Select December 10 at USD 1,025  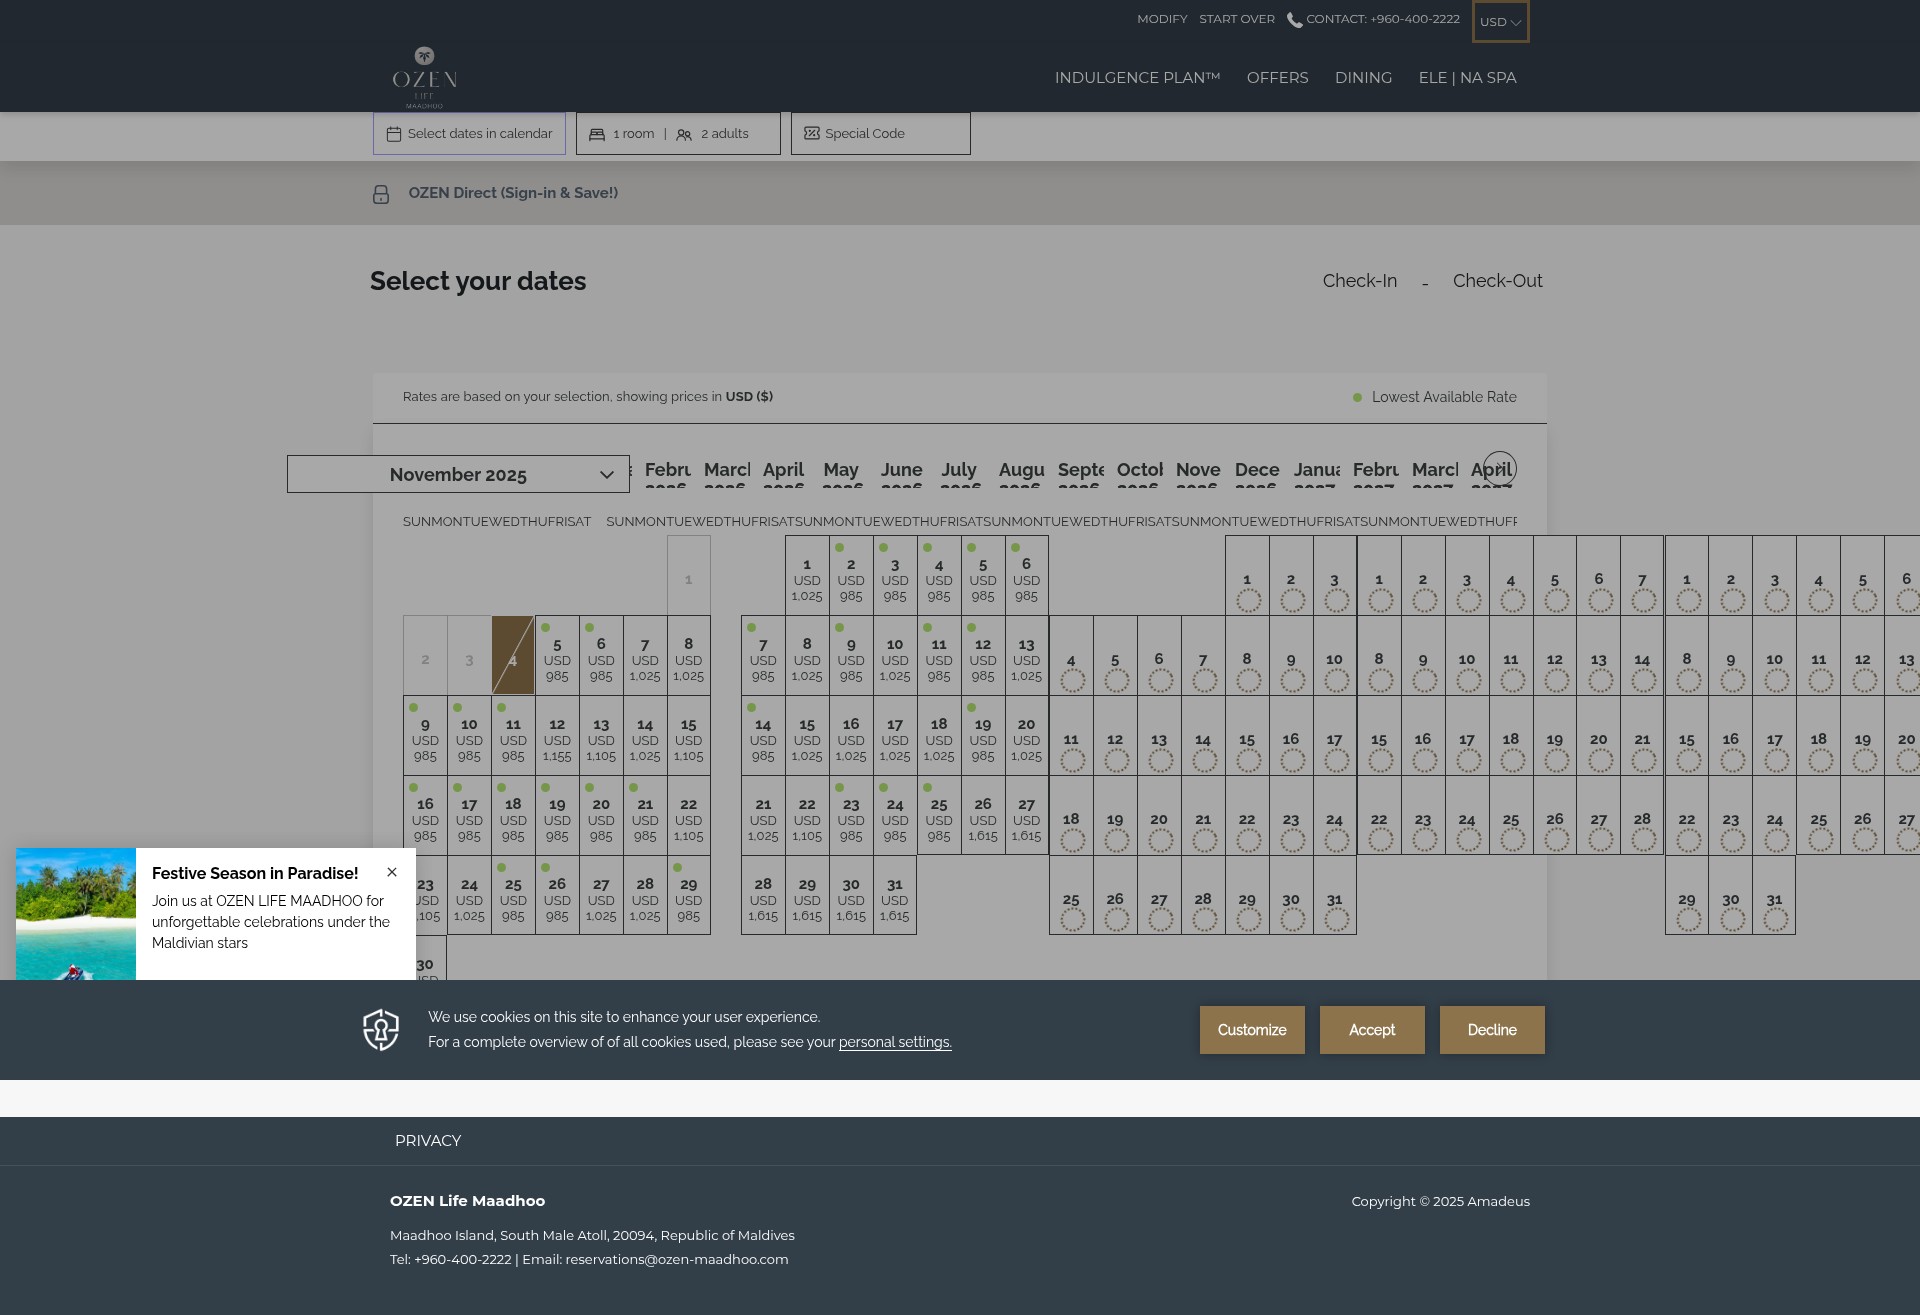895,655
